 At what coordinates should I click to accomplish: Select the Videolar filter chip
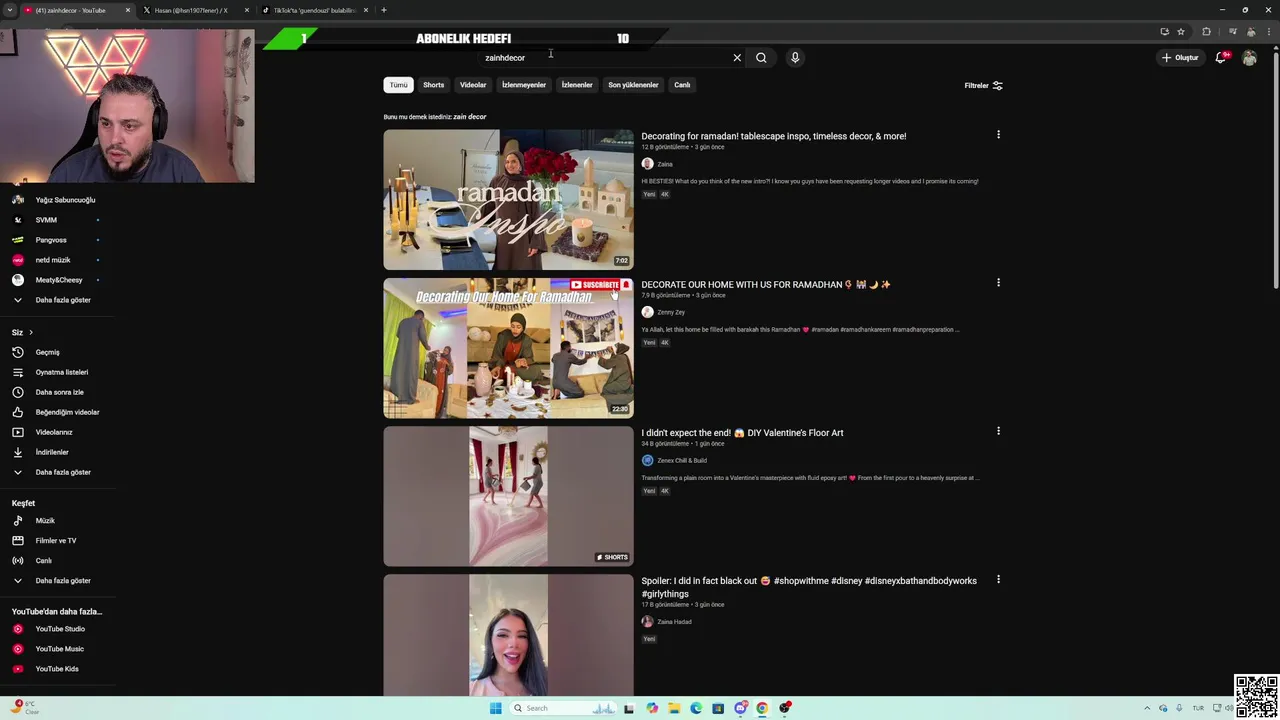pos(473,85)
